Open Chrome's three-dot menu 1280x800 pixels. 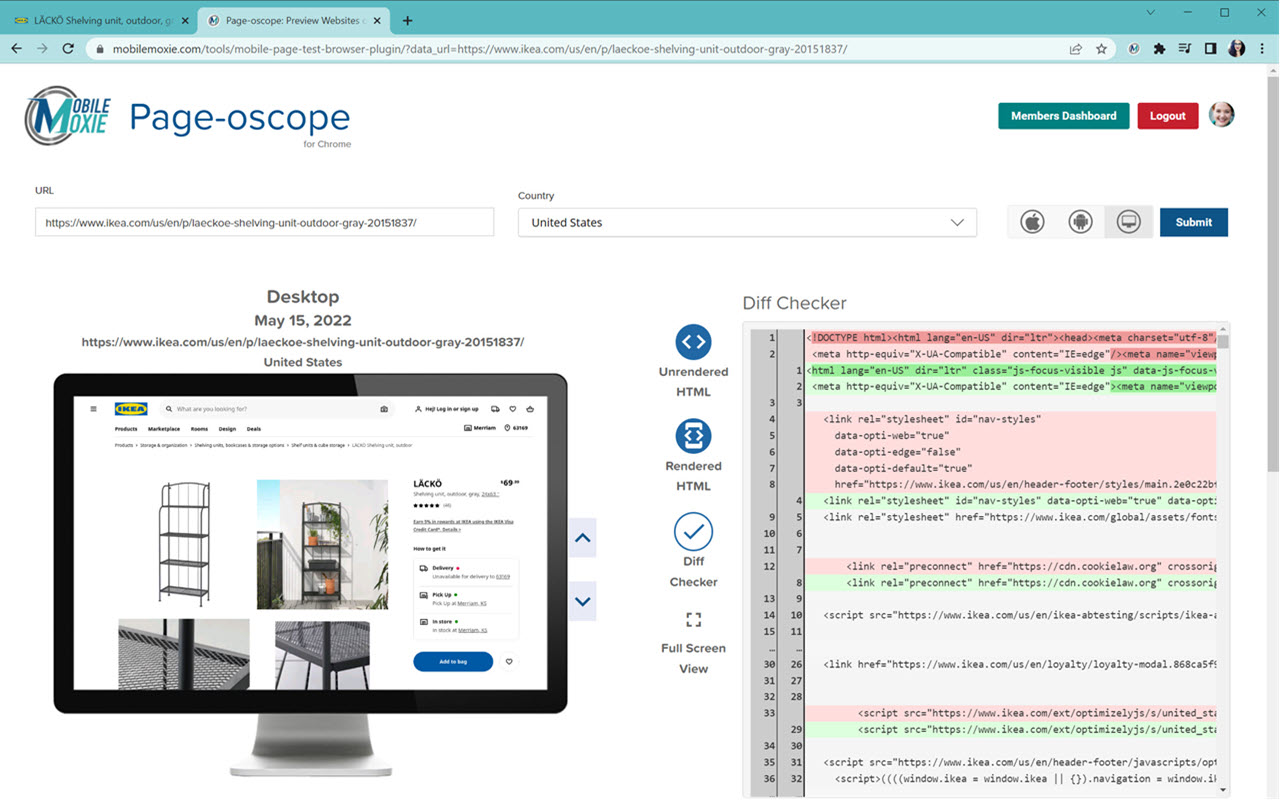[1263, 47]
